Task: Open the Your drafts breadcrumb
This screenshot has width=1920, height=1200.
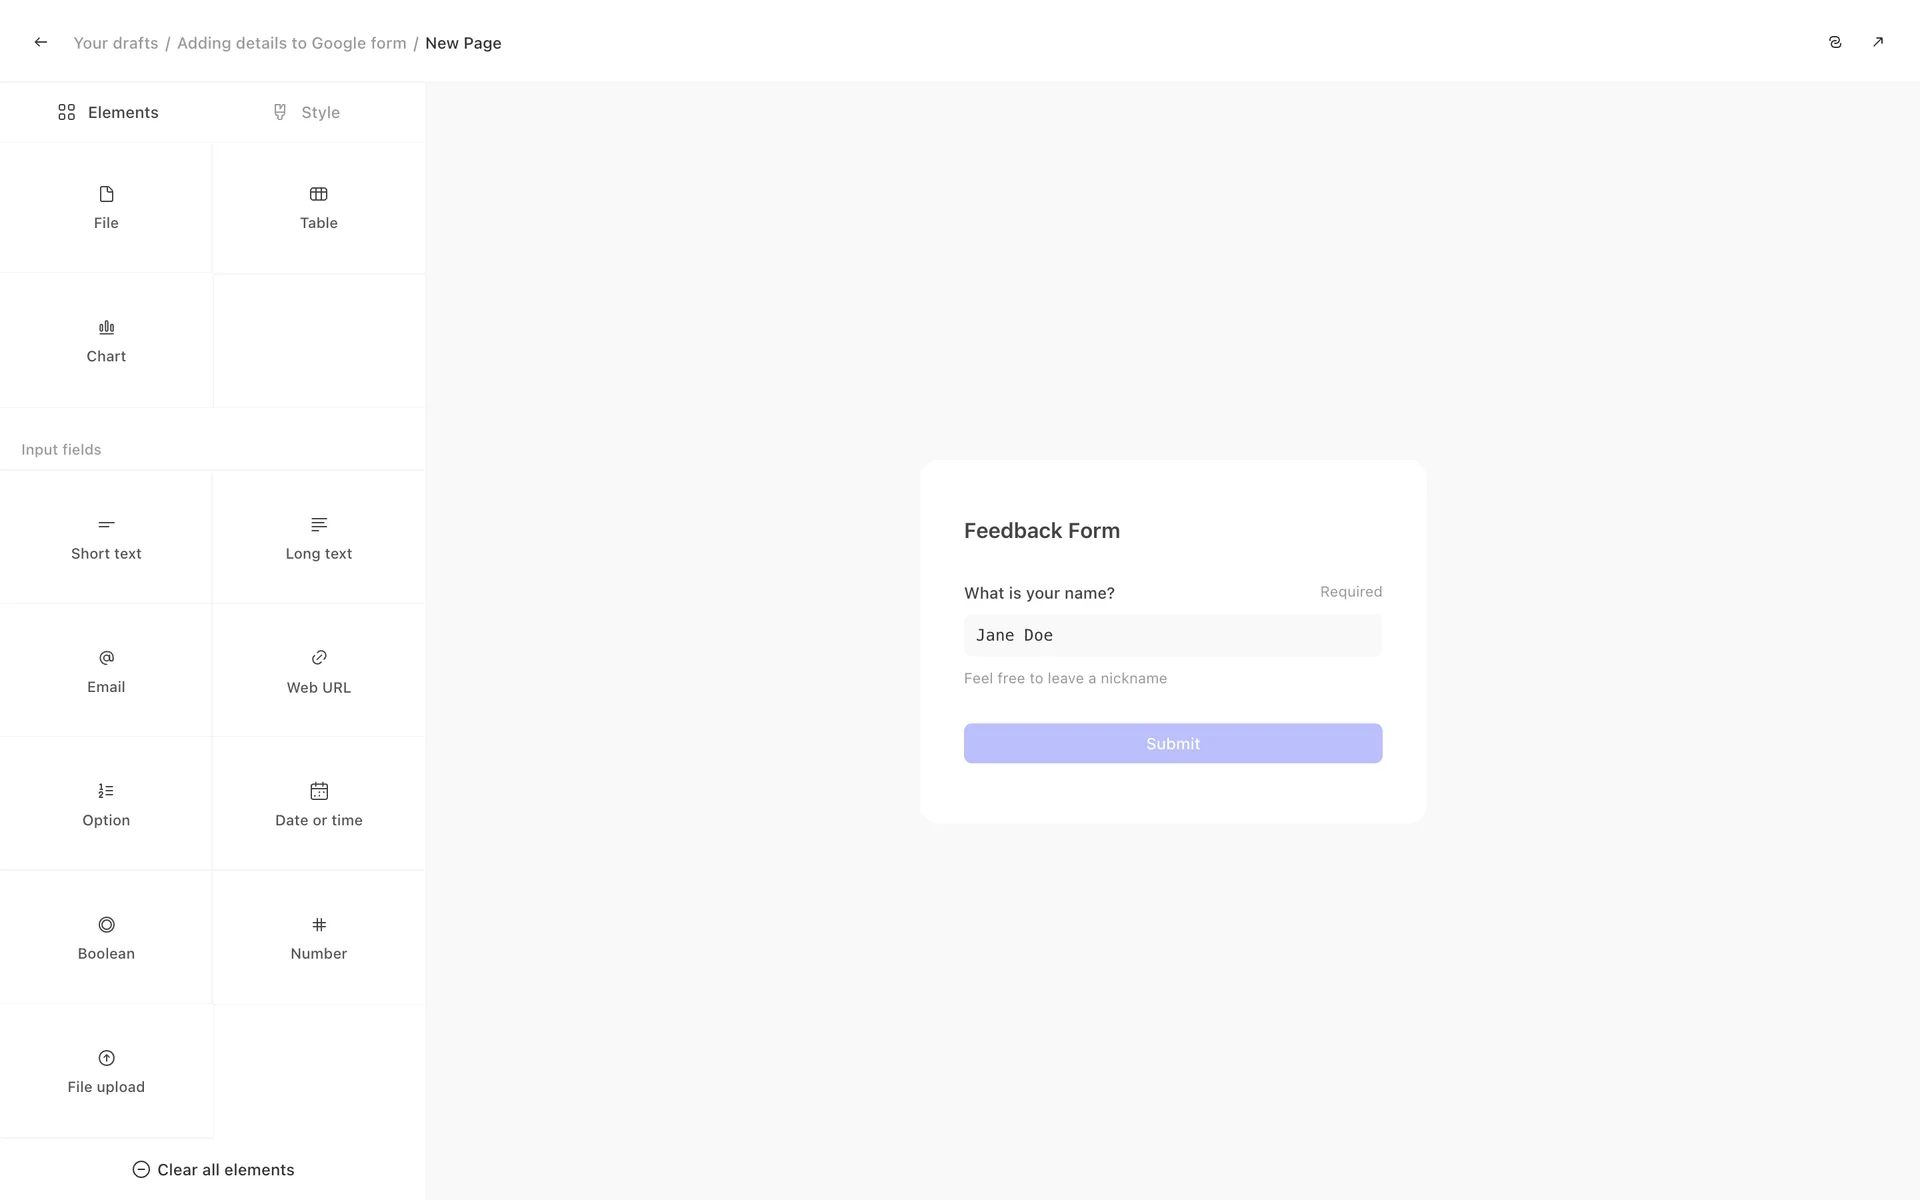Action: [116, 43]
